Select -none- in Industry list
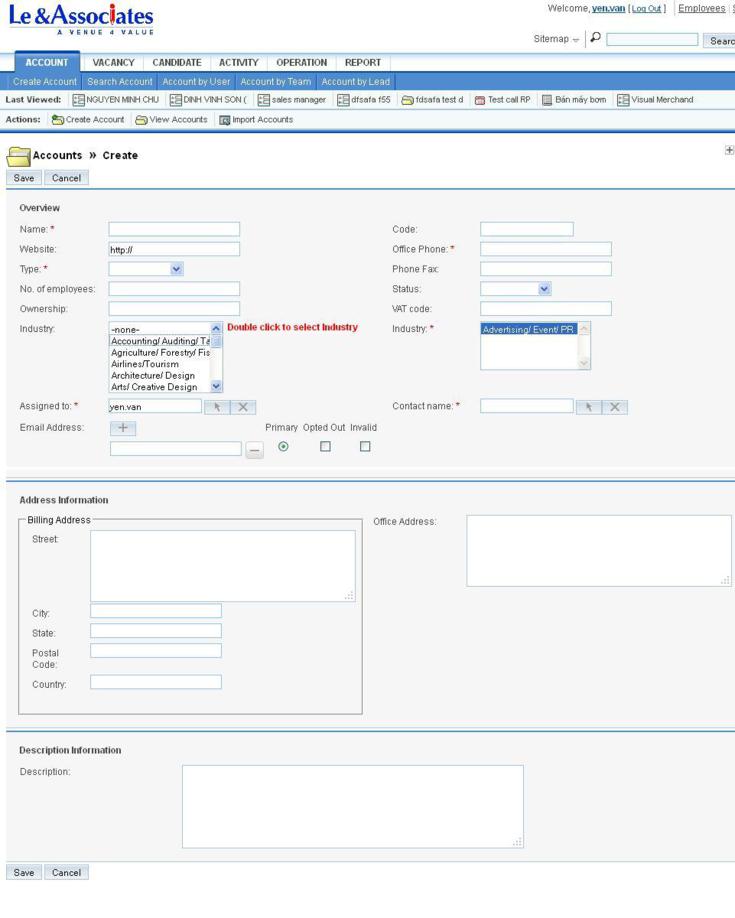Viewport: 735px width, 918px height. click(x=159, y=330)
